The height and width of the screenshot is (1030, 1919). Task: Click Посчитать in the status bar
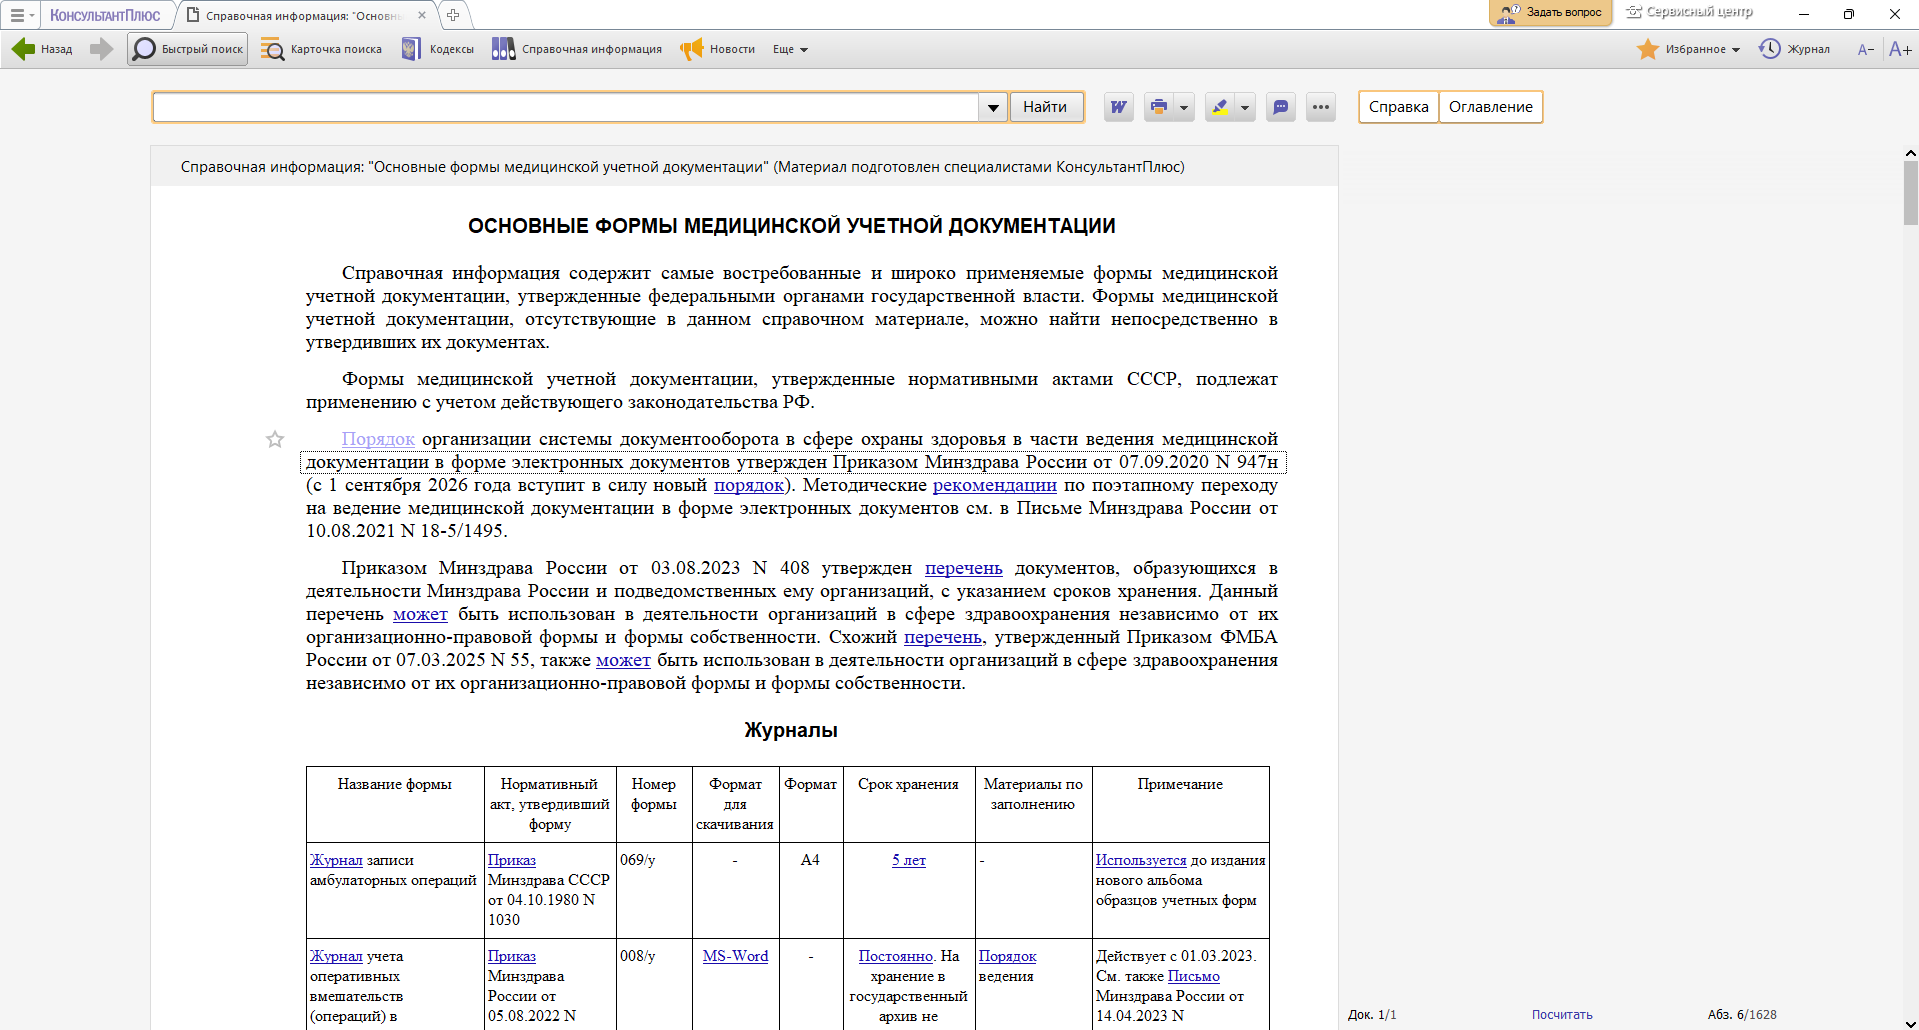pyautogui.click(x=1562, y=1014)
